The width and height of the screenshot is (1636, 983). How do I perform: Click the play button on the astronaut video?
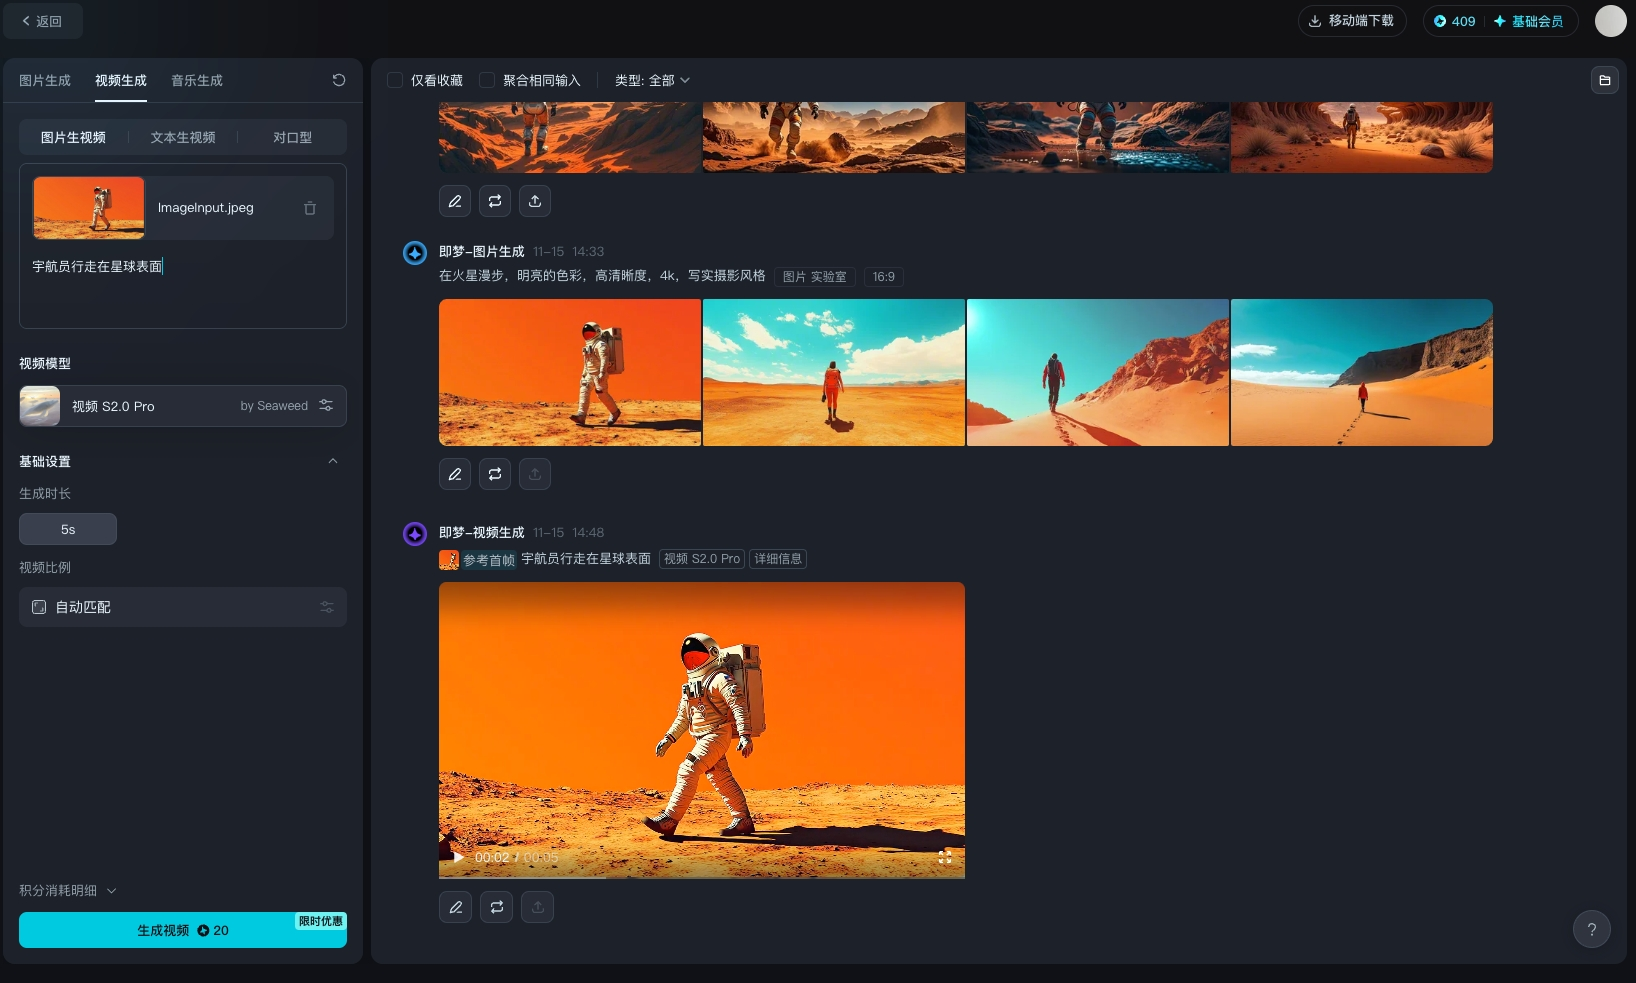[457, 857]
